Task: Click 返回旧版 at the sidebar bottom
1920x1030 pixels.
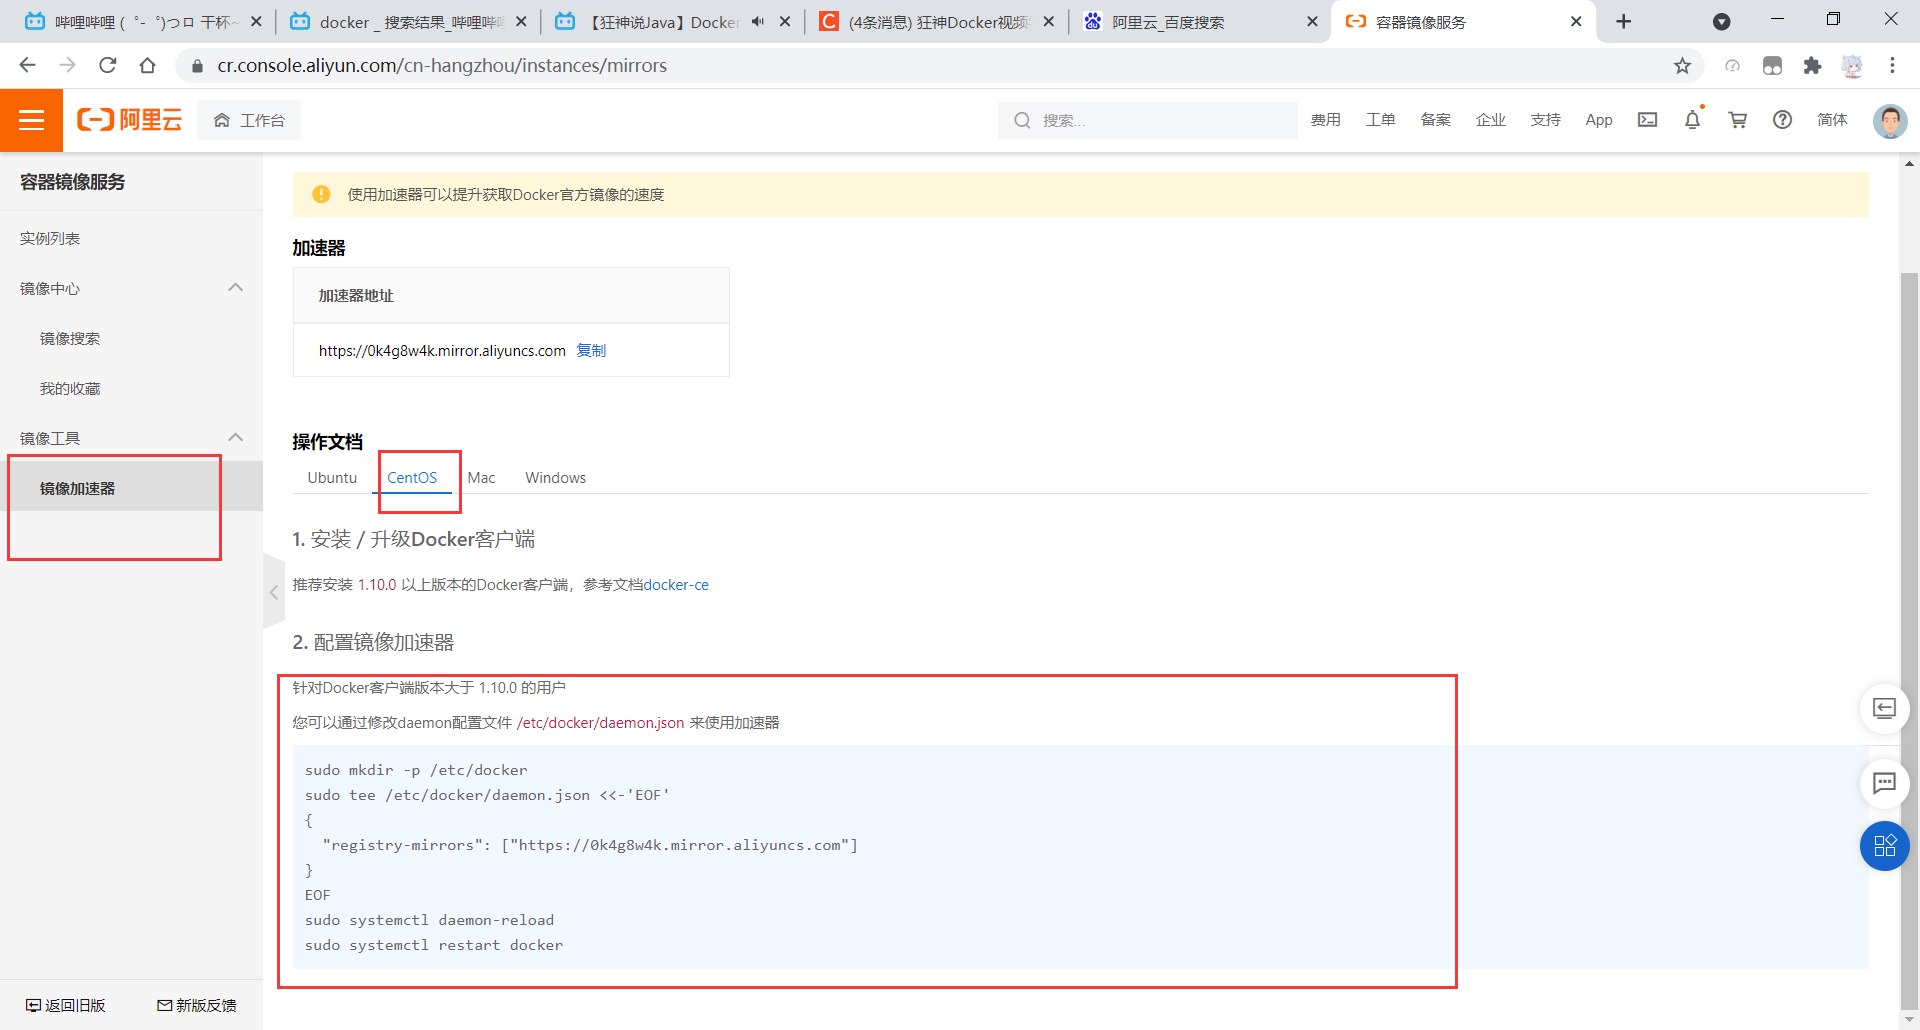Action: (x=66, y=1005)
